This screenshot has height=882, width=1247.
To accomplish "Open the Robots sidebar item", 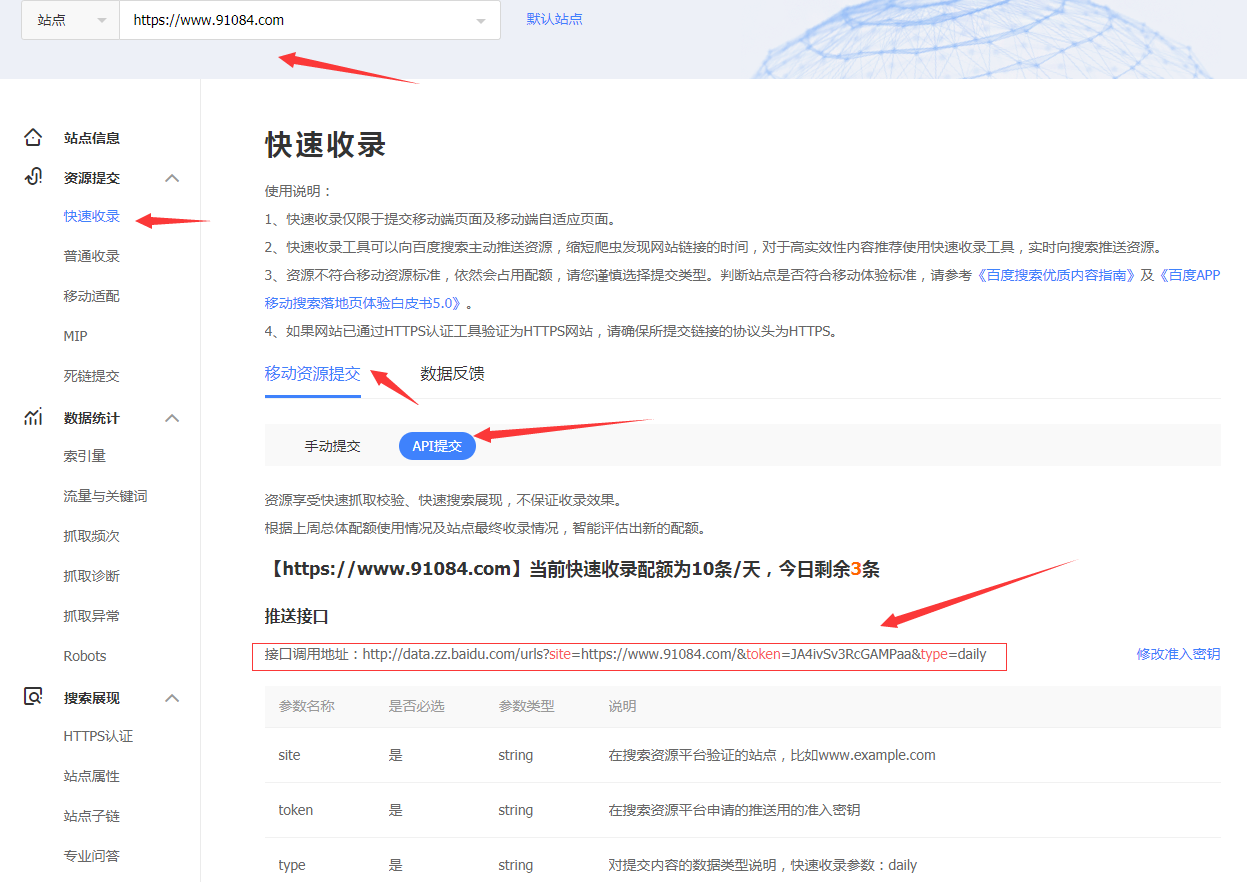I will [85, 656].
